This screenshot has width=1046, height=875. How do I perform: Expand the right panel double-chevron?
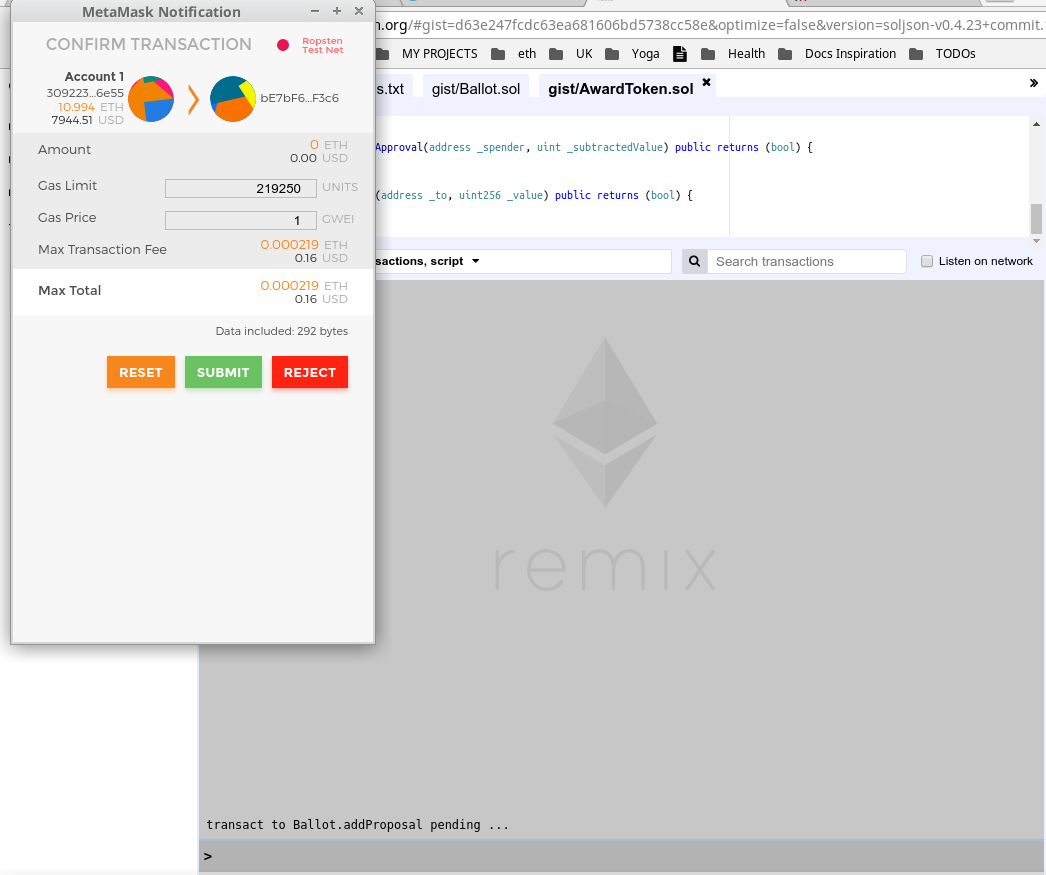1033,83
